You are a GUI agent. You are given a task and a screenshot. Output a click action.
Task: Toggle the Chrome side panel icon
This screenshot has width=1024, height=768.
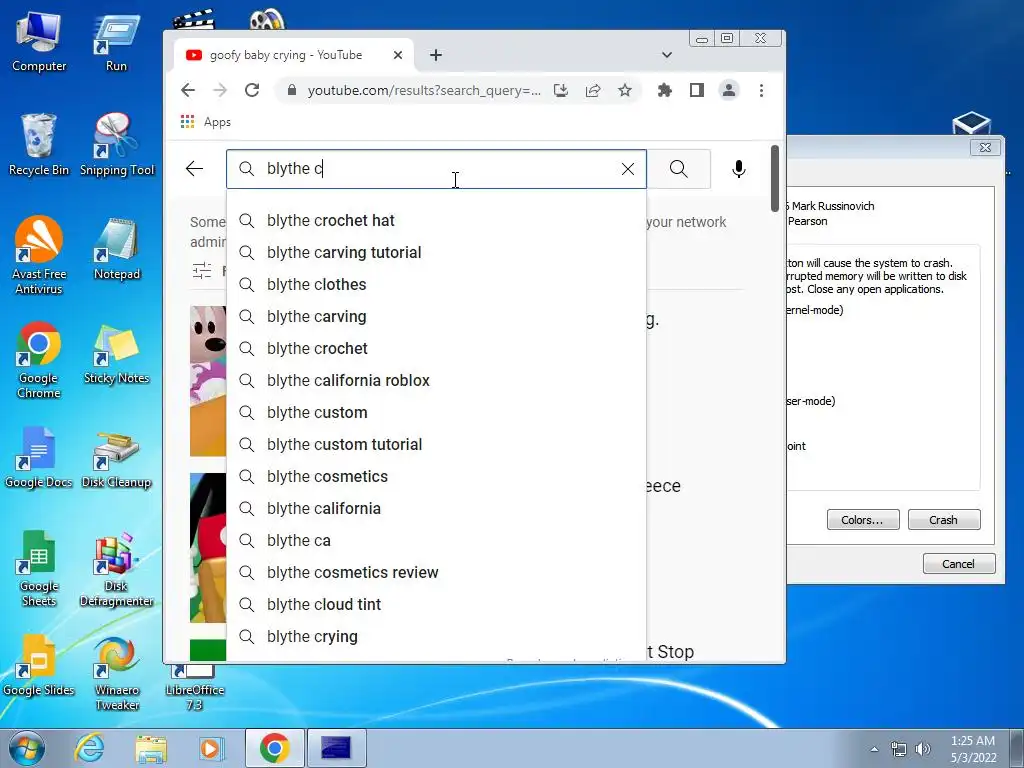tap(697, 90)
